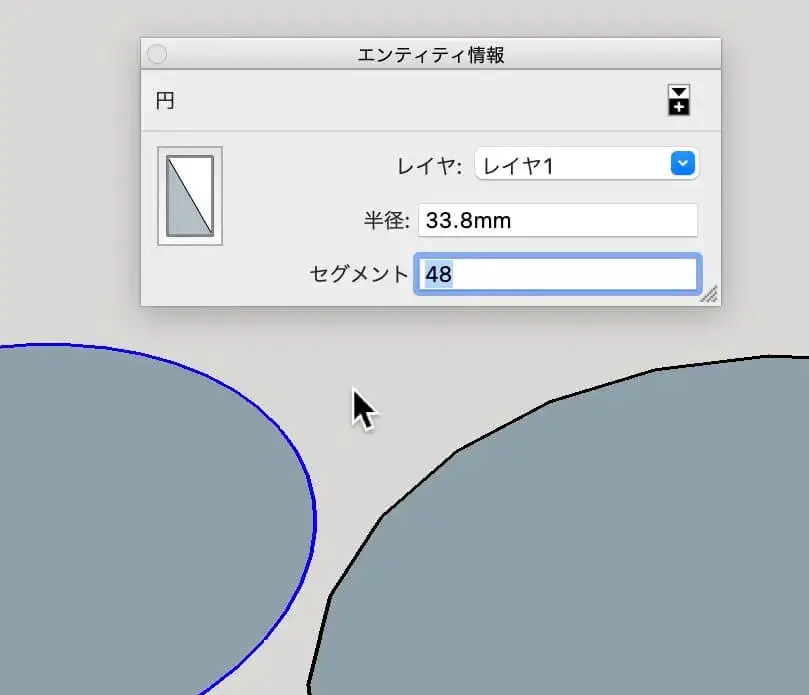809x695 pixels.
Task: Click the material face swatch thumbnail
Action: 190,196
